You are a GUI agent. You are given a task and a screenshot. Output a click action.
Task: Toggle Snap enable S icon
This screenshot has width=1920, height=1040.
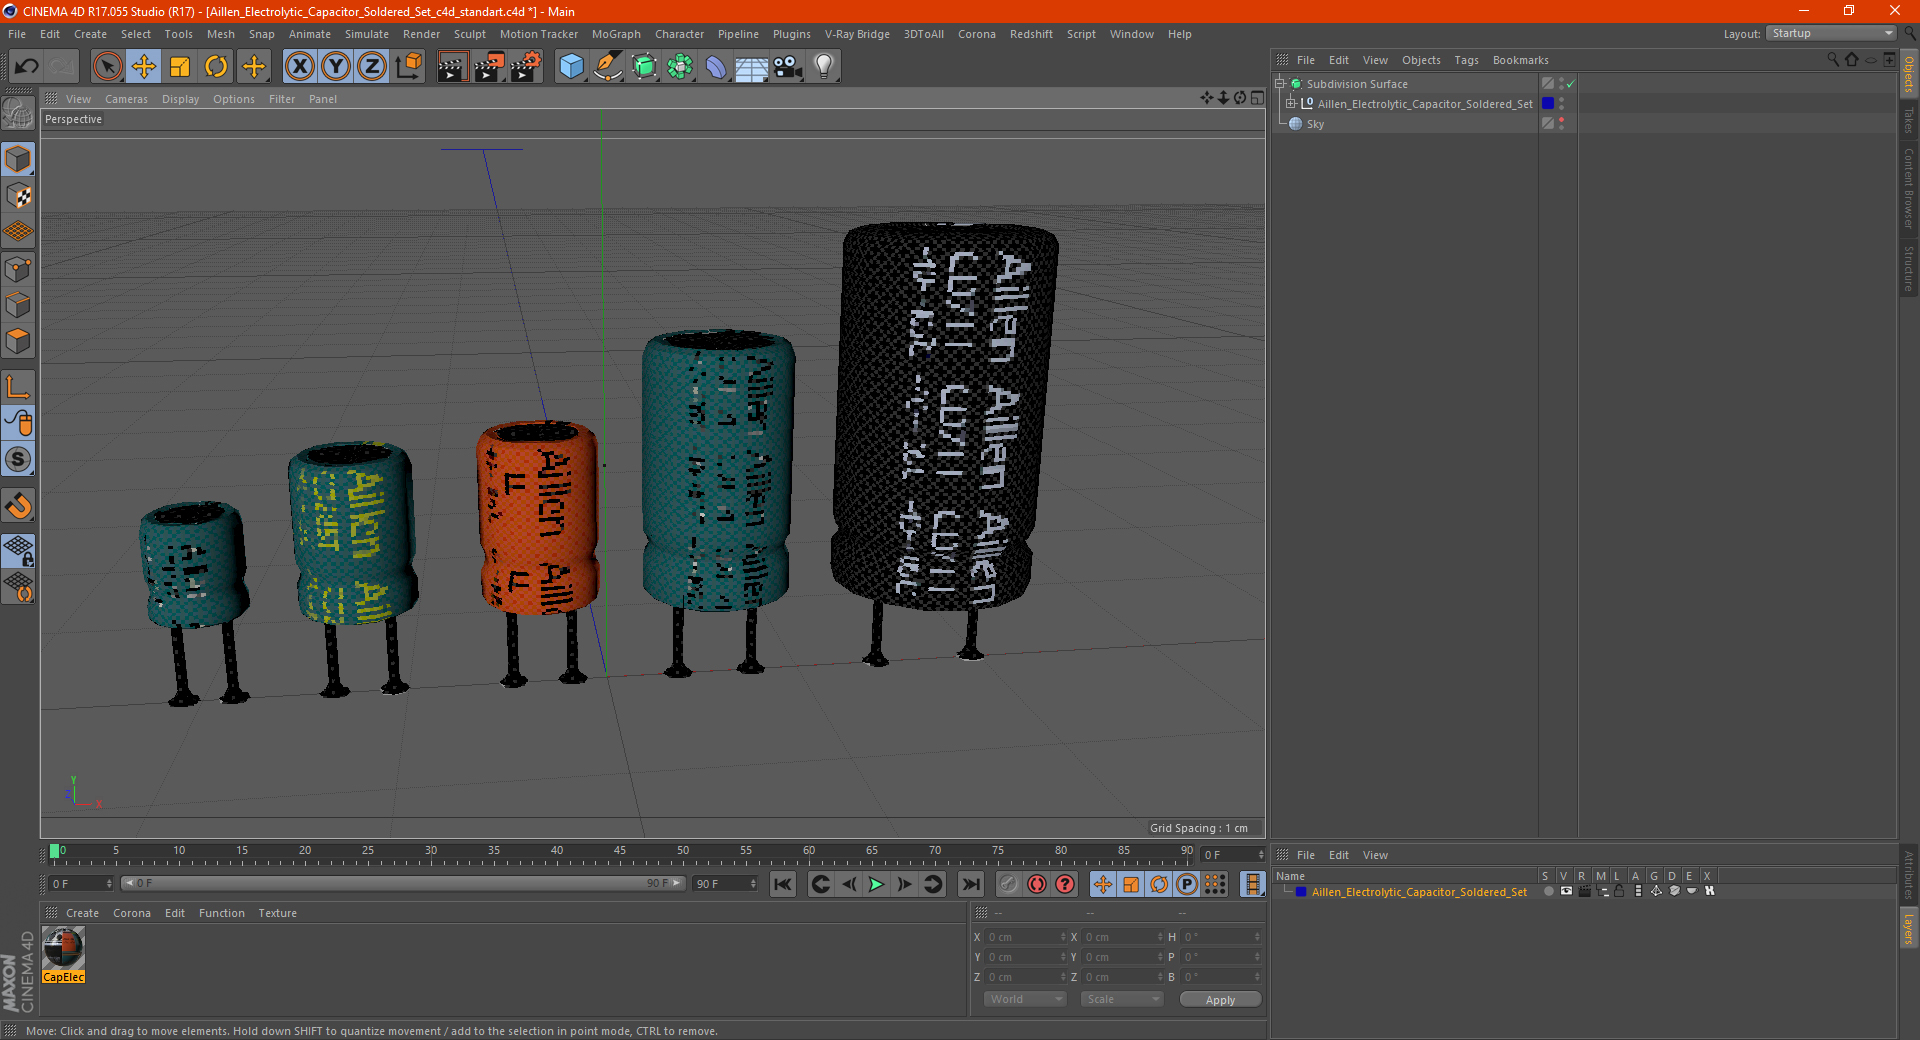18,460
